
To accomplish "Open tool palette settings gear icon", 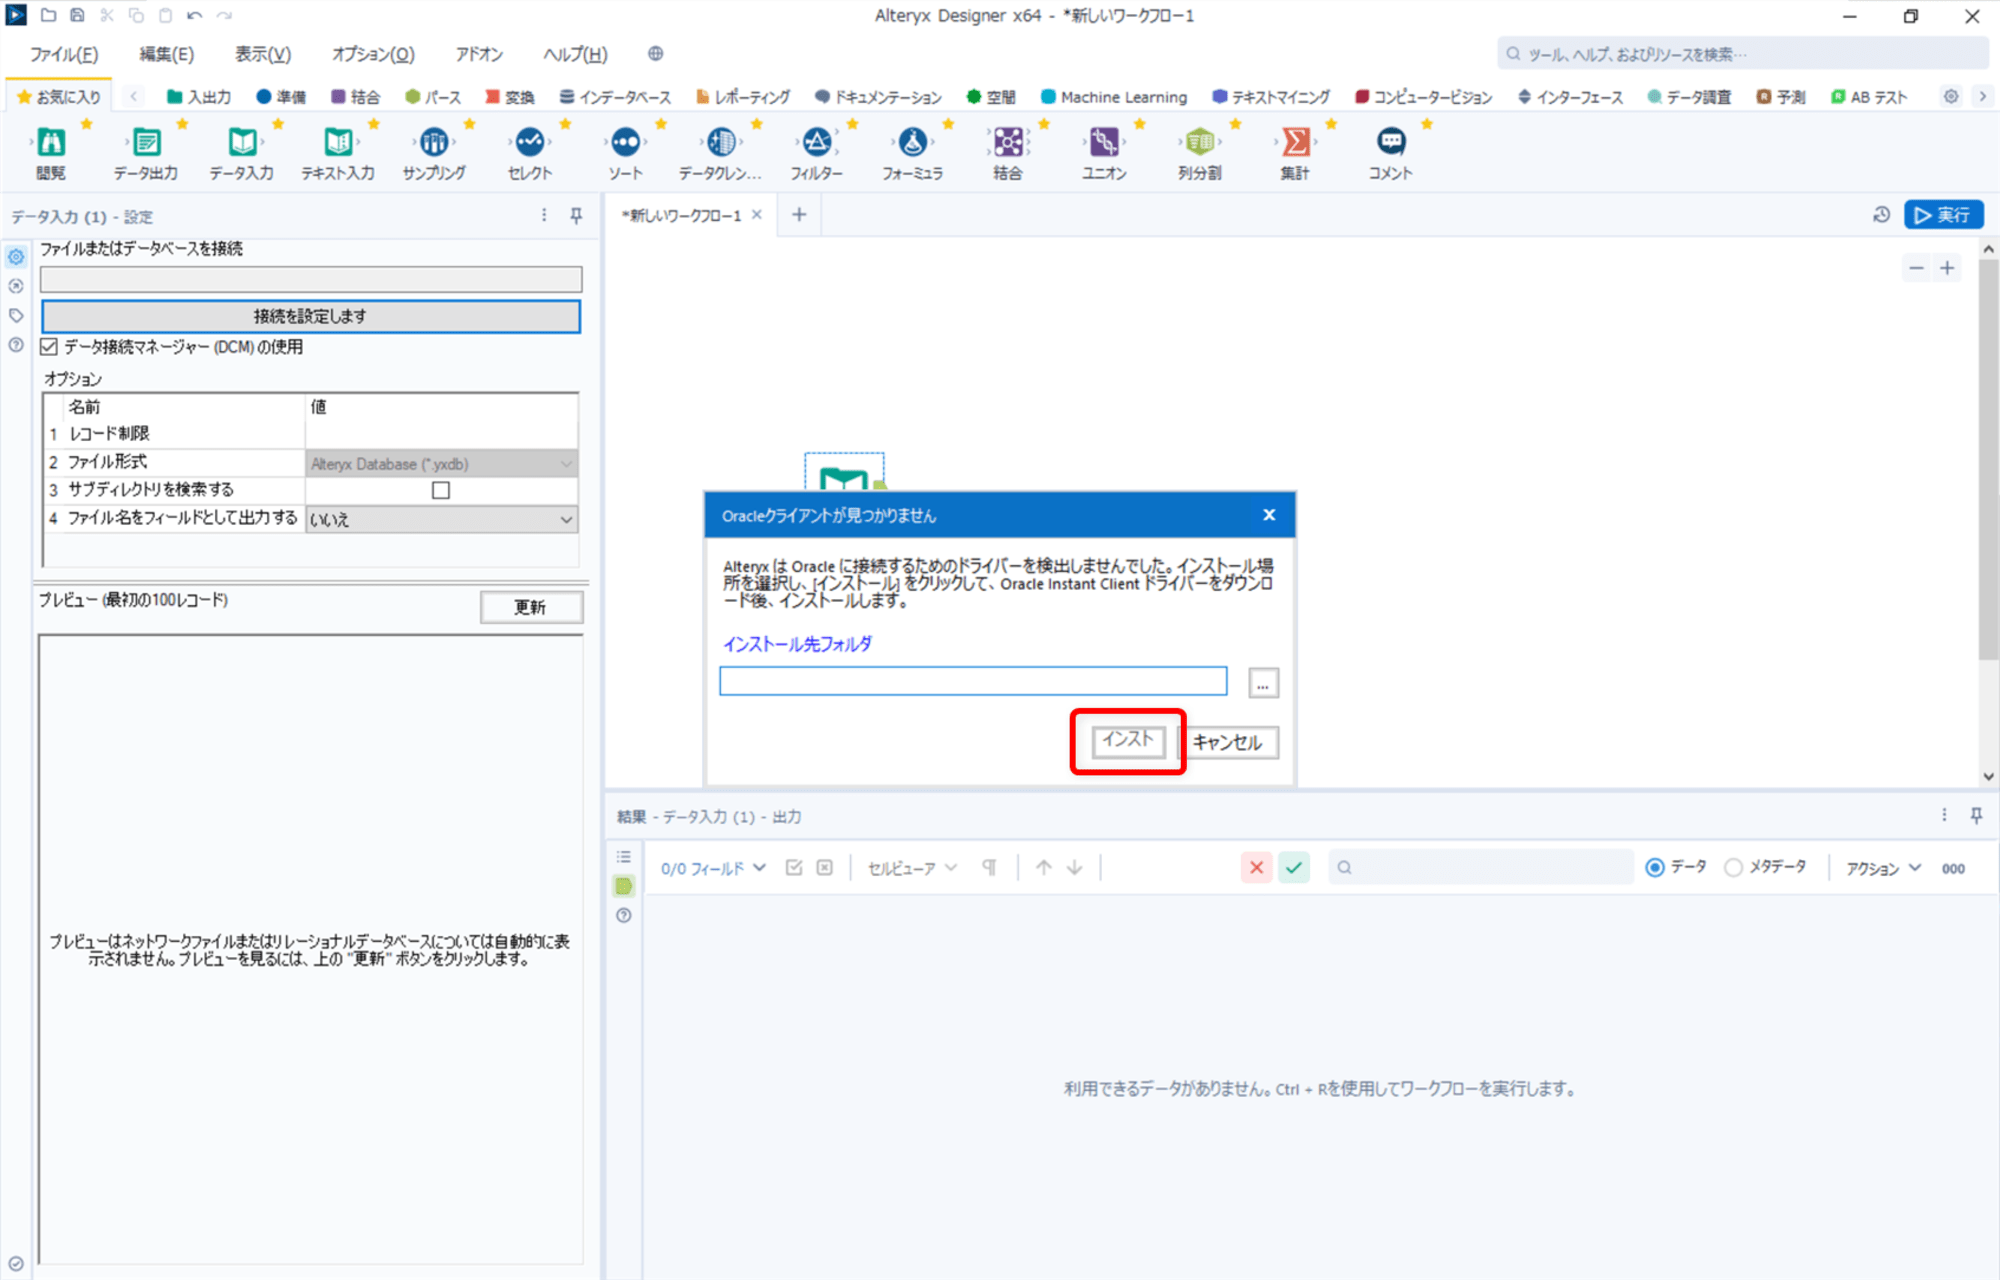I will (1950, 97).
